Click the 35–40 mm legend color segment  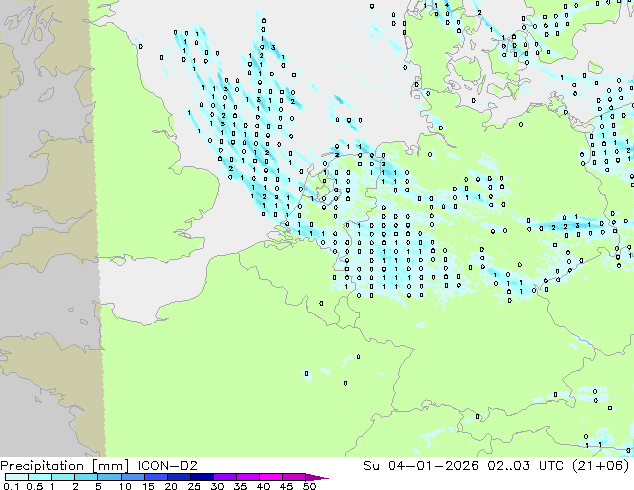coord(251,477)
